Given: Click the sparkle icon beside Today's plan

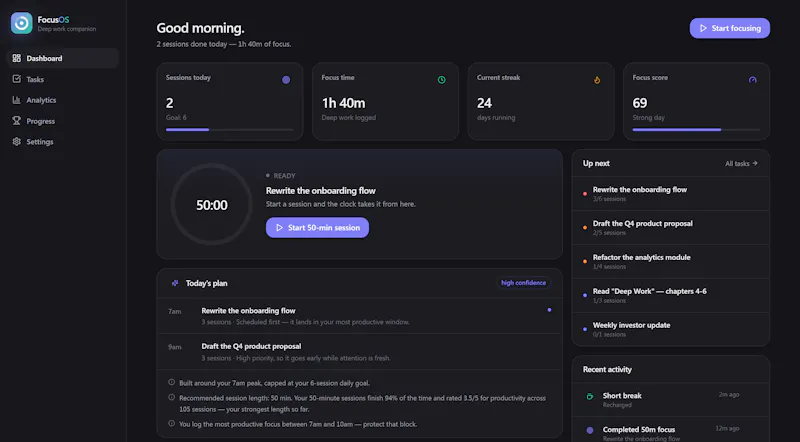Looking at the screenshot, I should 175,283.
